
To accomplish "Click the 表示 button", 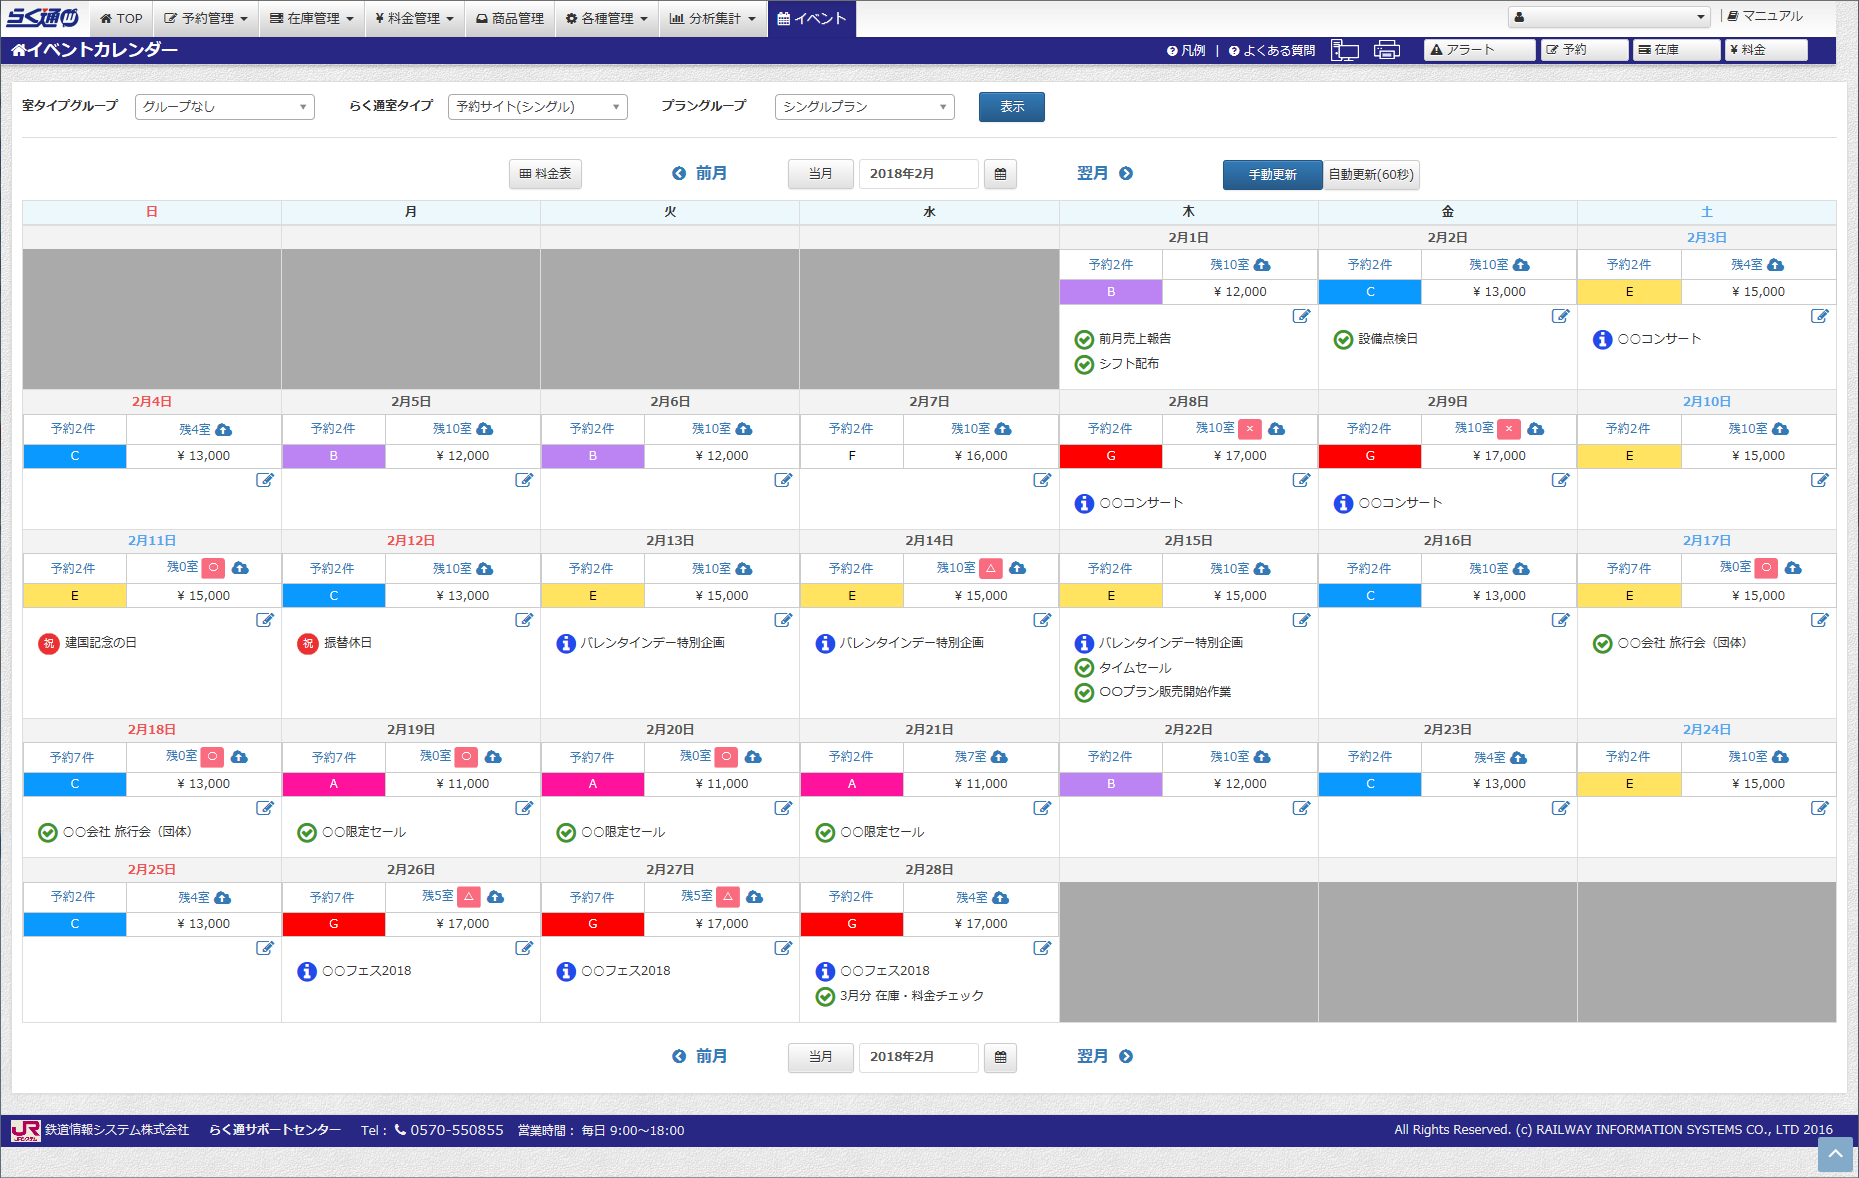I will (x=1012, y=107).
